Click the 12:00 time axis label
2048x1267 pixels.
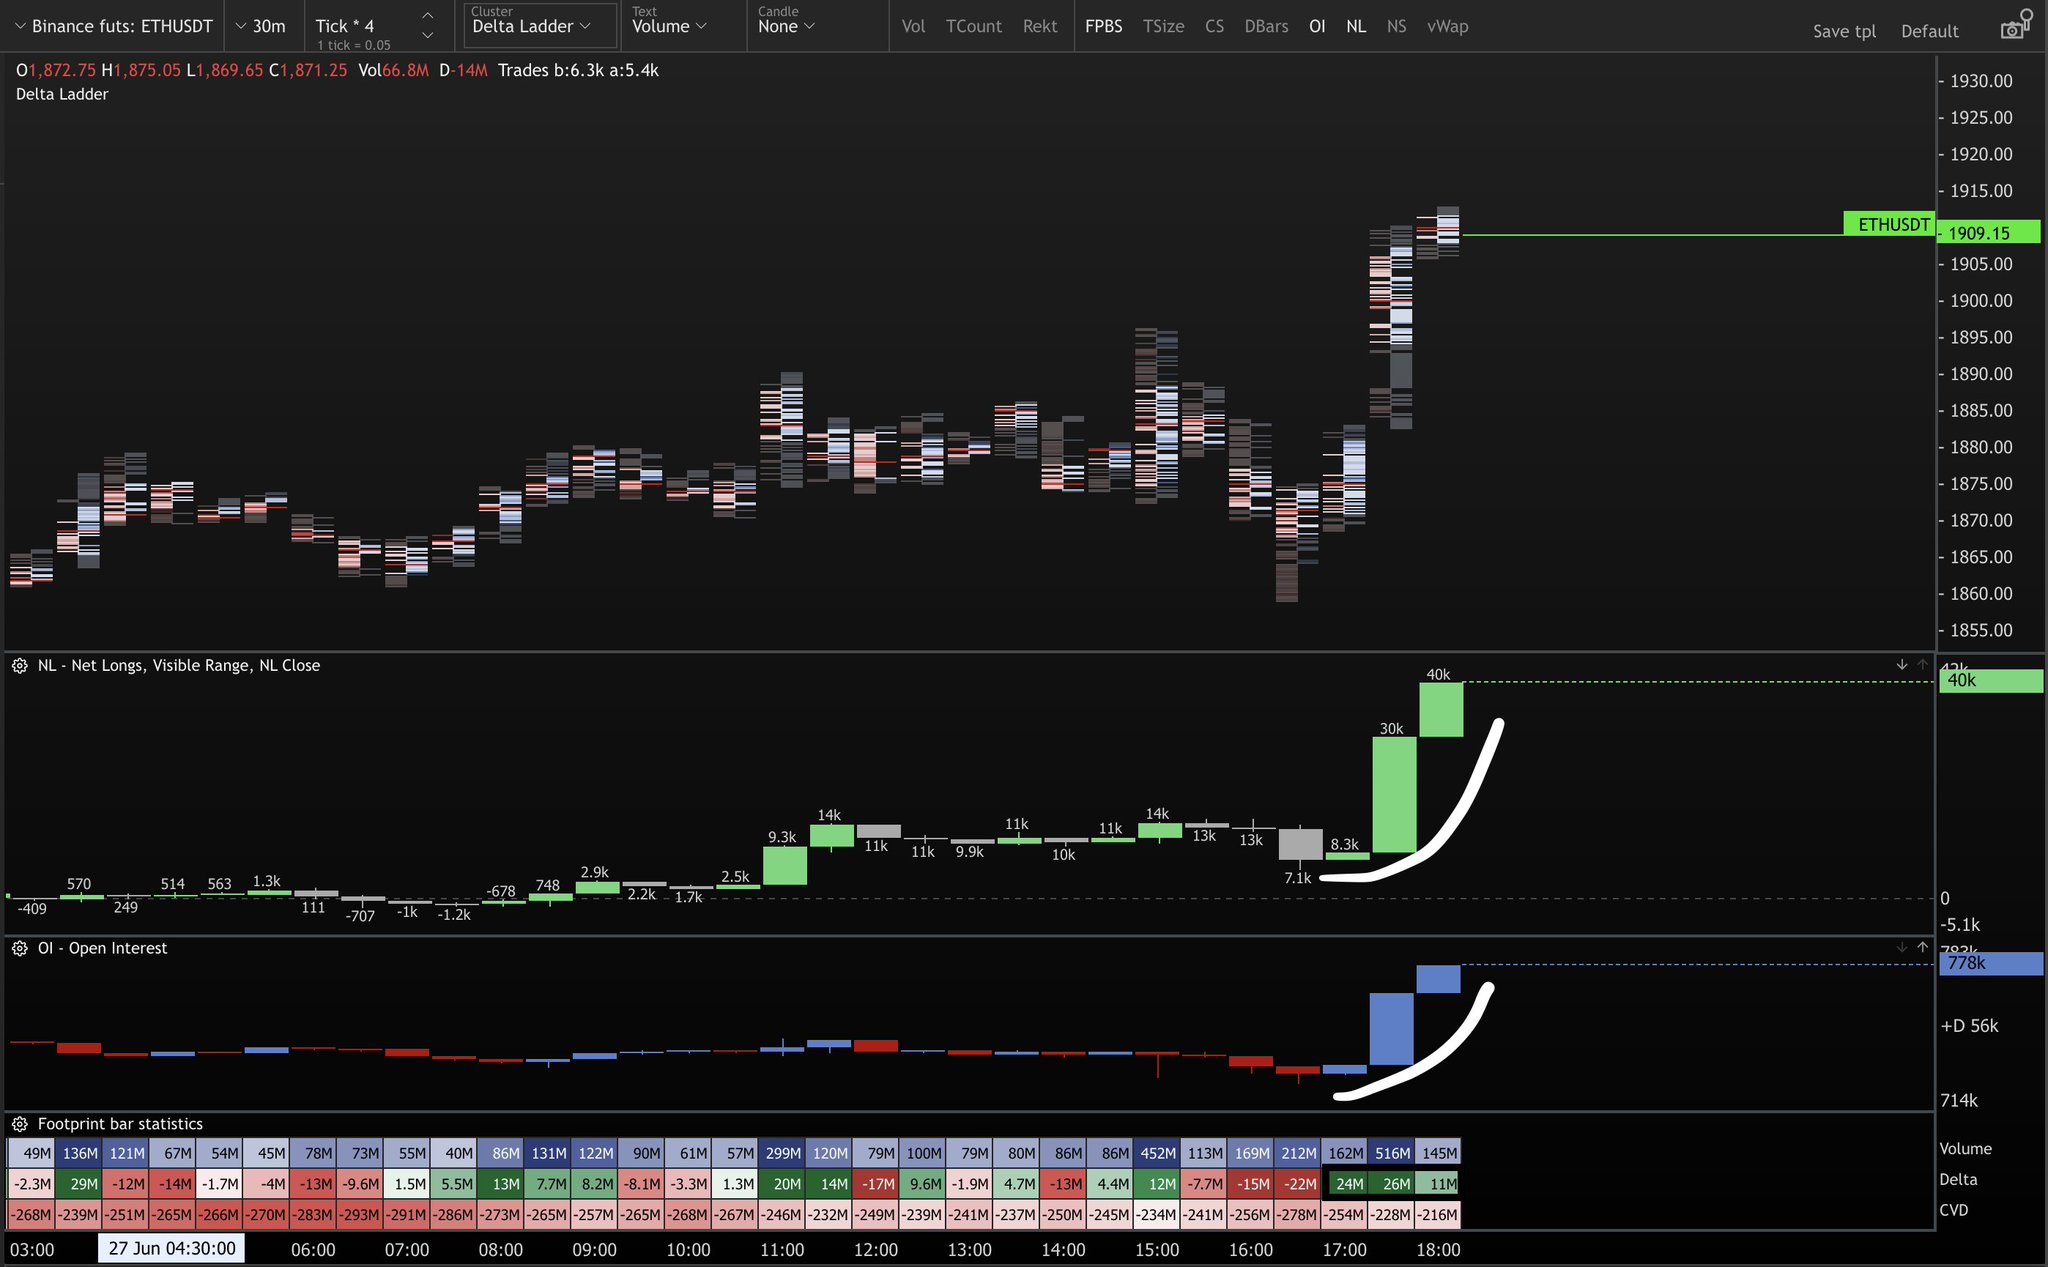click(876, 1249)
